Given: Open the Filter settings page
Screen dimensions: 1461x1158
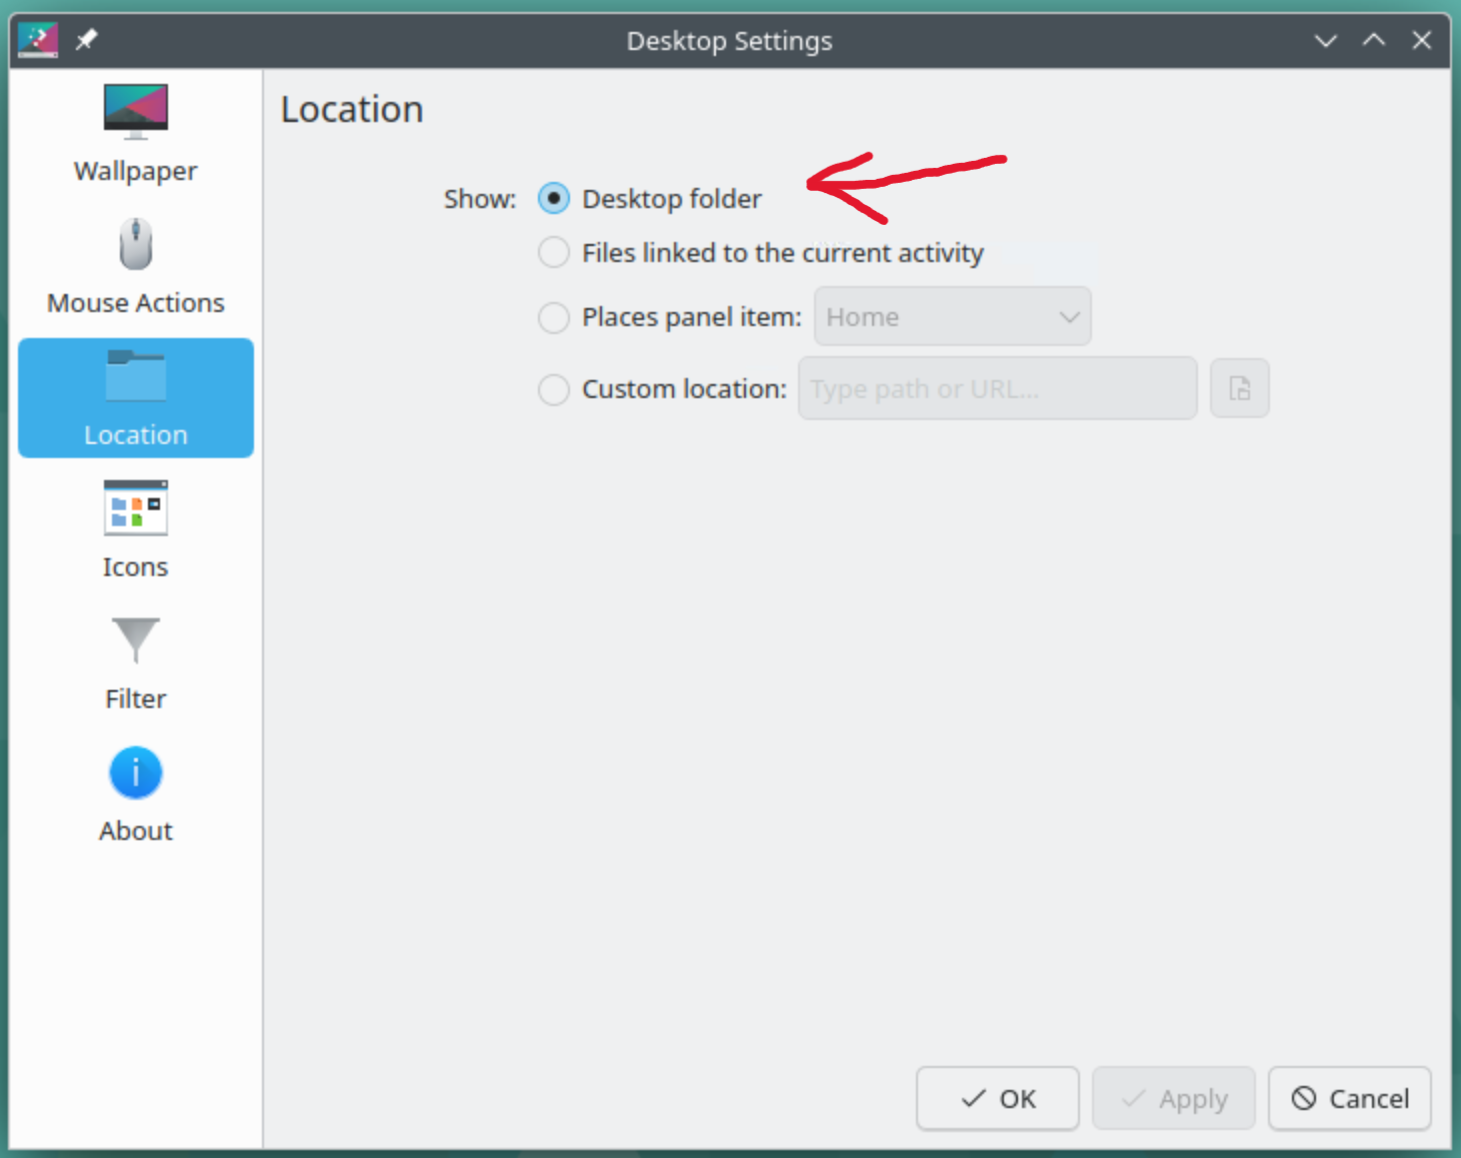Looking at the screenshot, I should click(135, 660).
